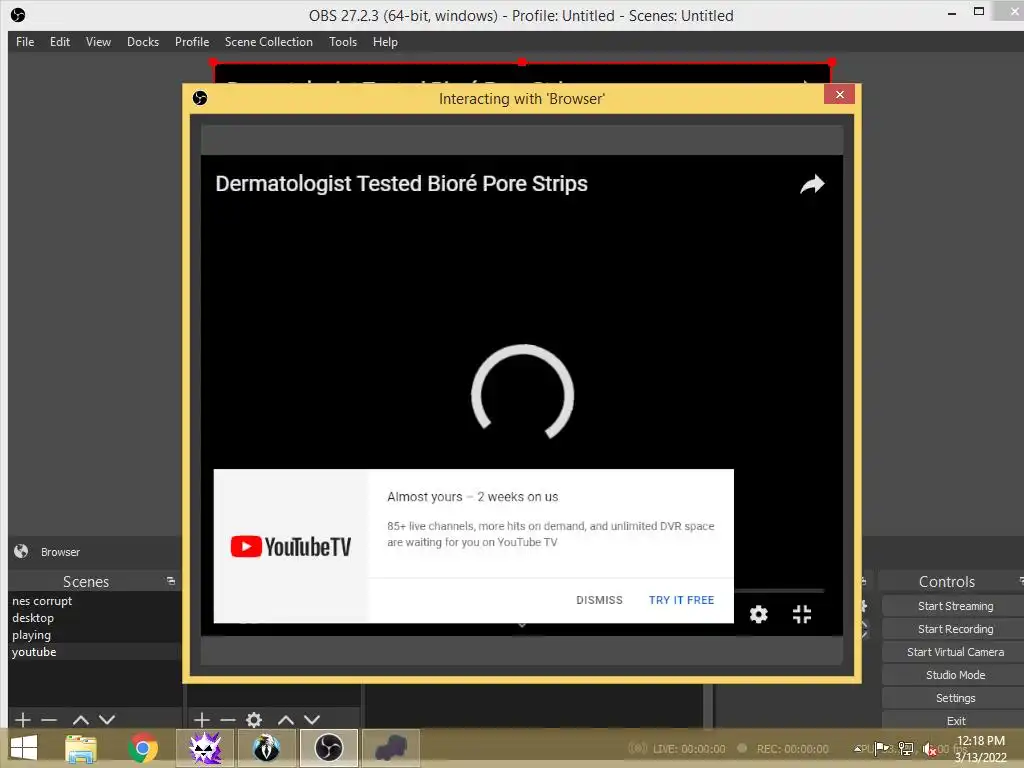Image resolution: width=1024 pixels, height=768 pixels.
Task: Open OBS Settings from Controls
Action: pyautogui.click(x=955, y=697)
